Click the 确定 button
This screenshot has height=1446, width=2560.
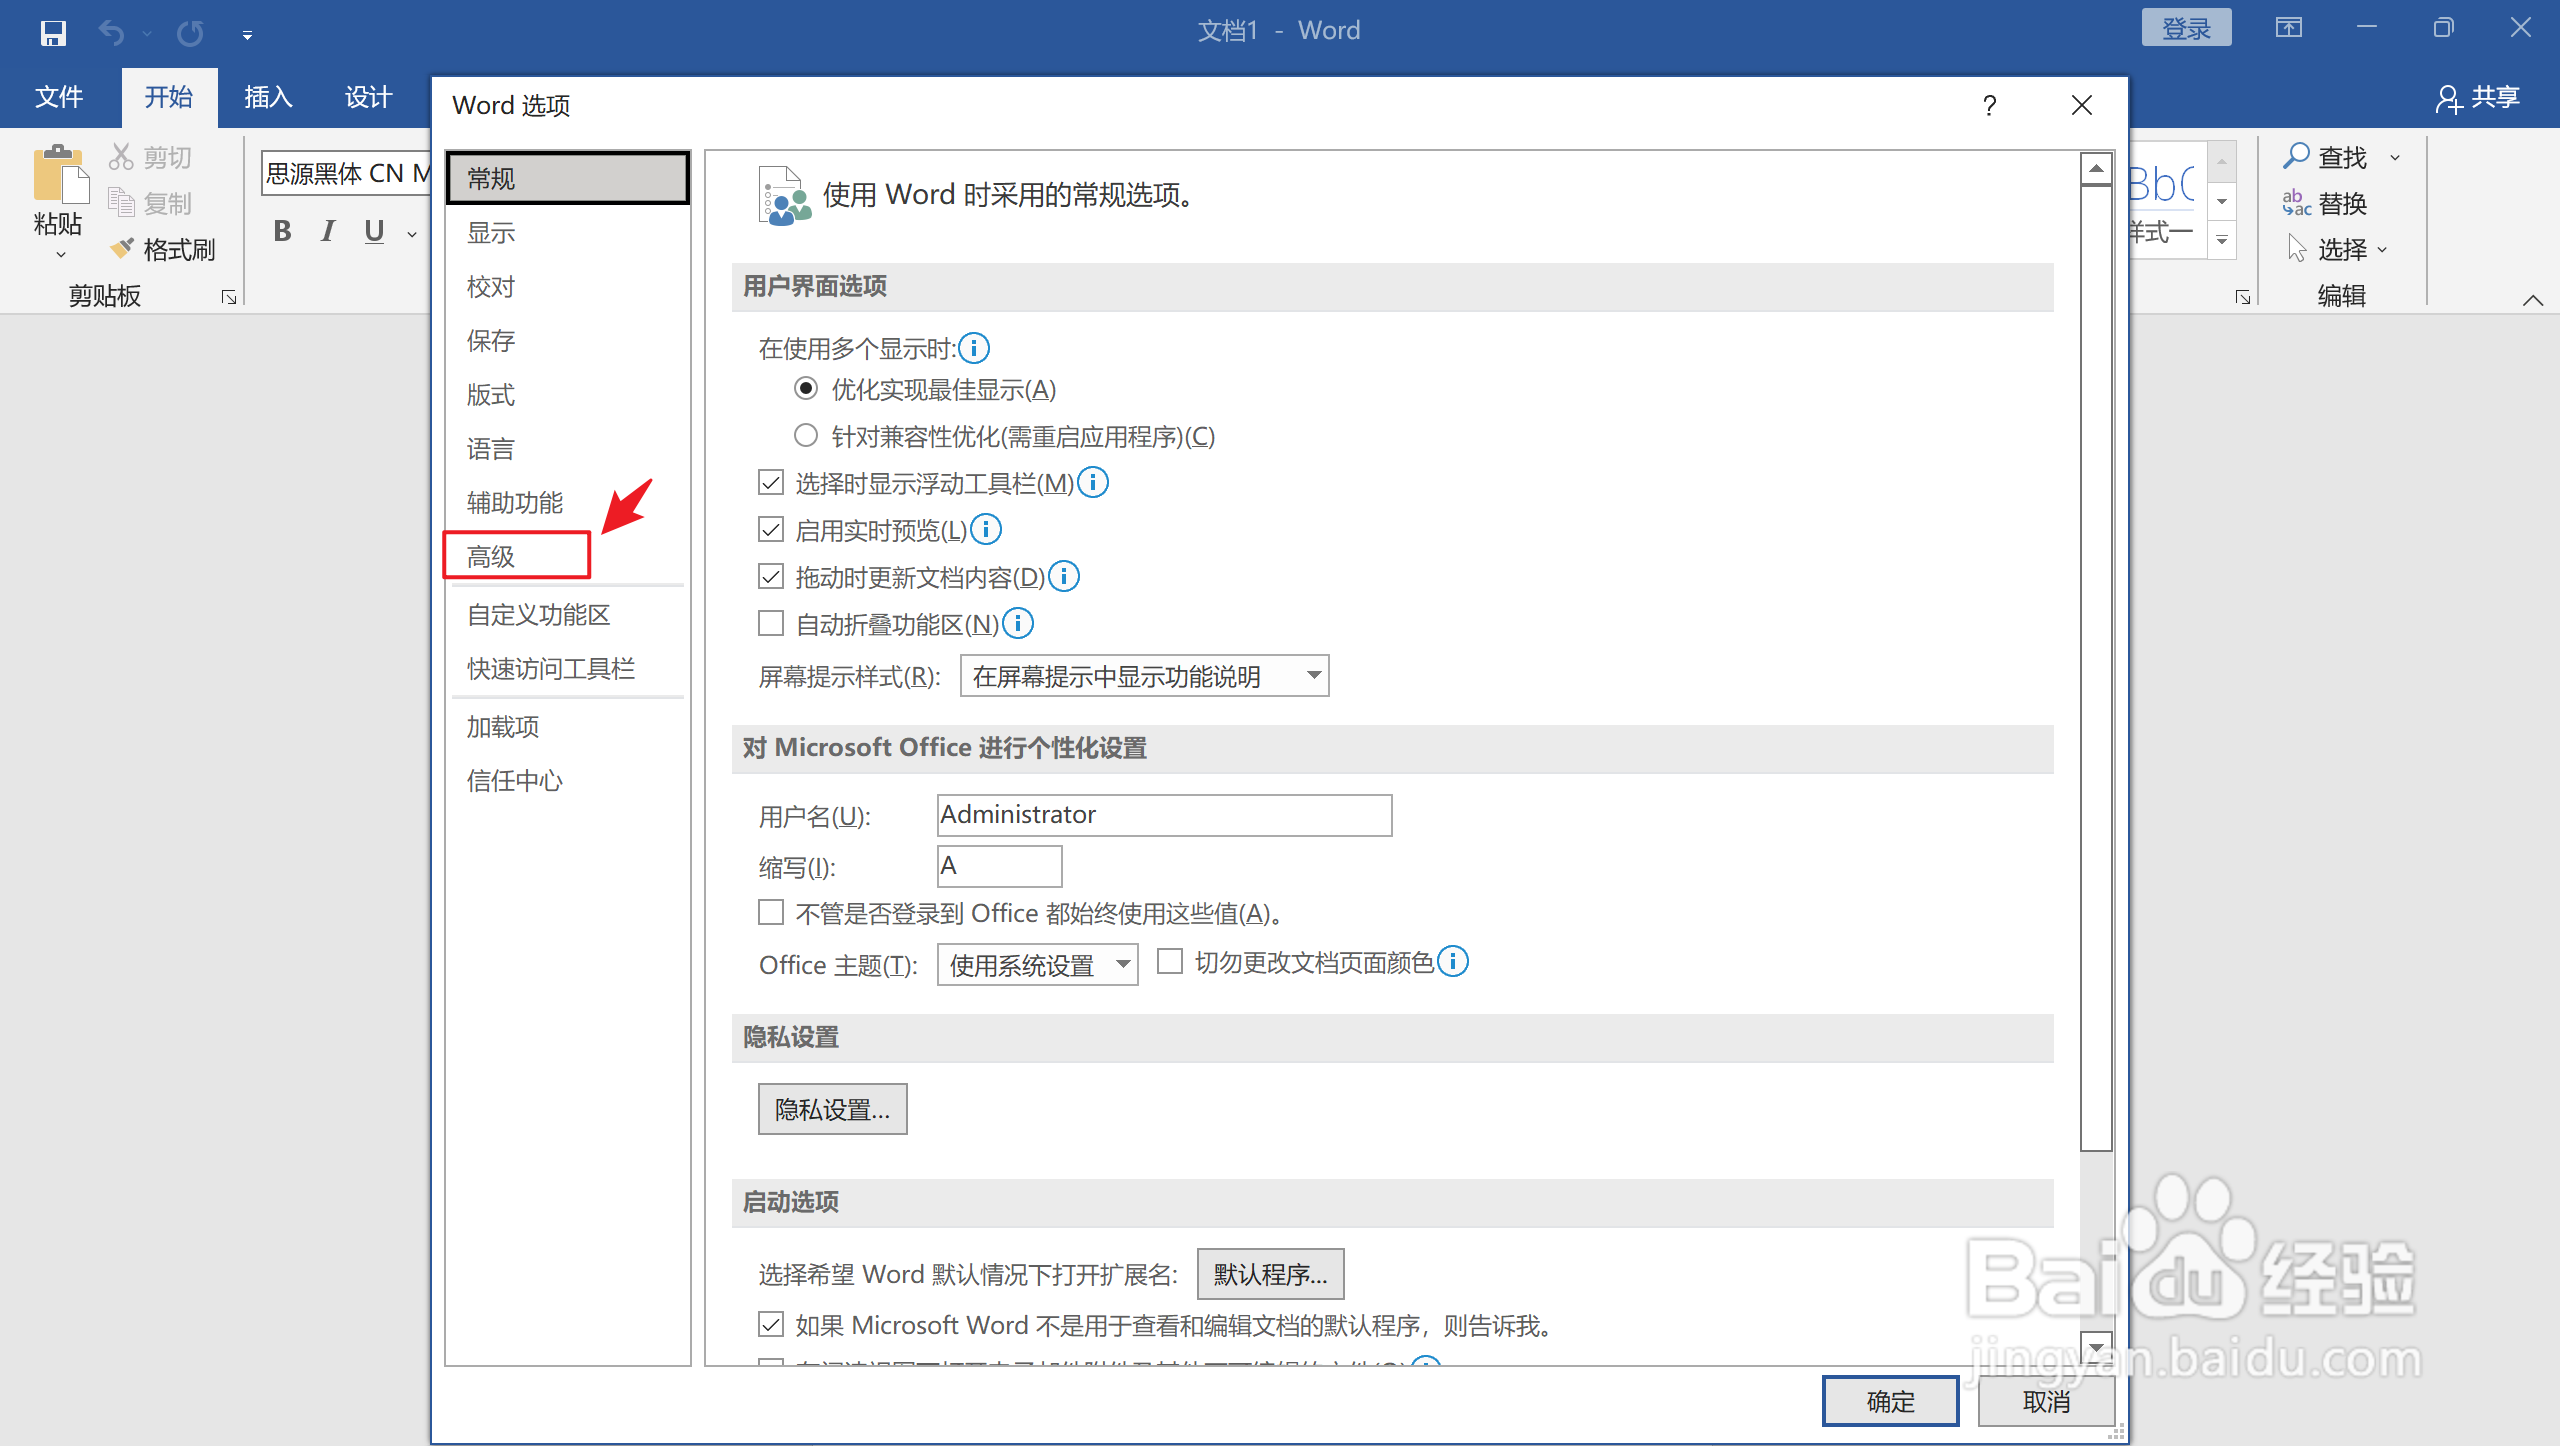point(1890,1401)
